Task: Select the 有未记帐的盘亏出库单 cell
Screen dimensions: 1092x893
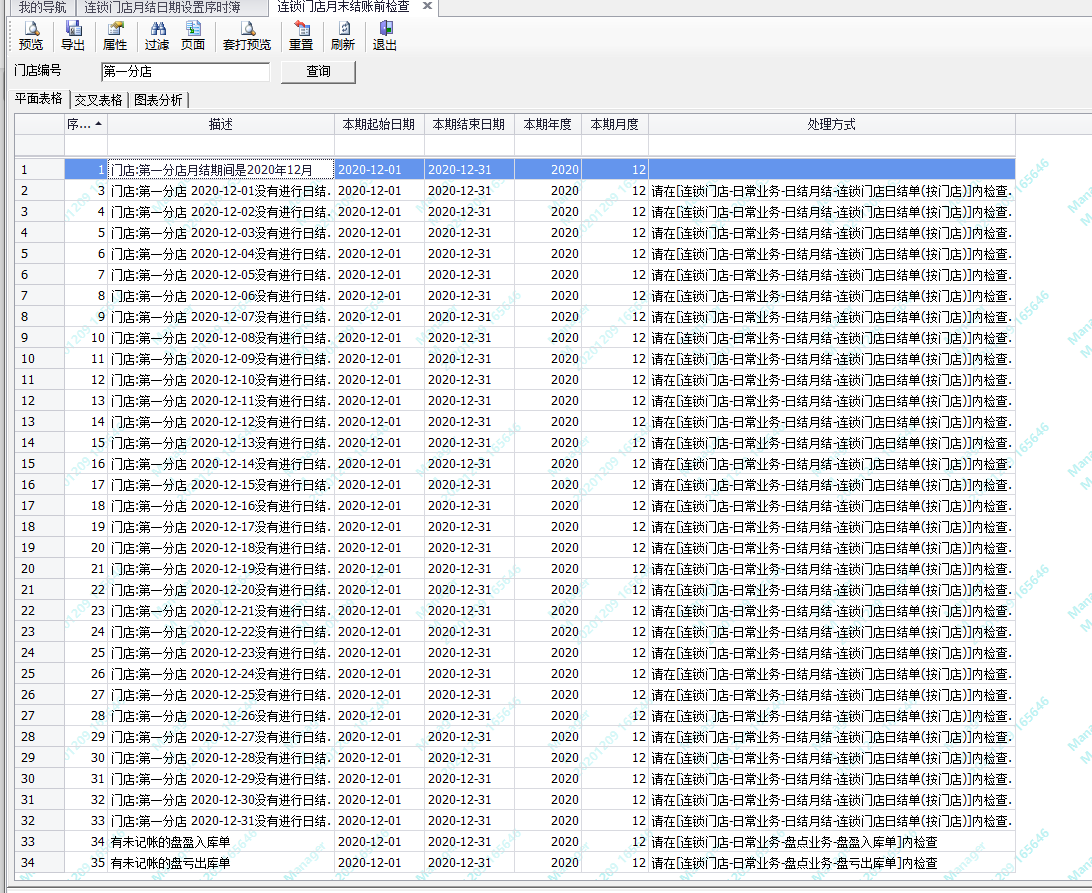Action: [221, 863]
